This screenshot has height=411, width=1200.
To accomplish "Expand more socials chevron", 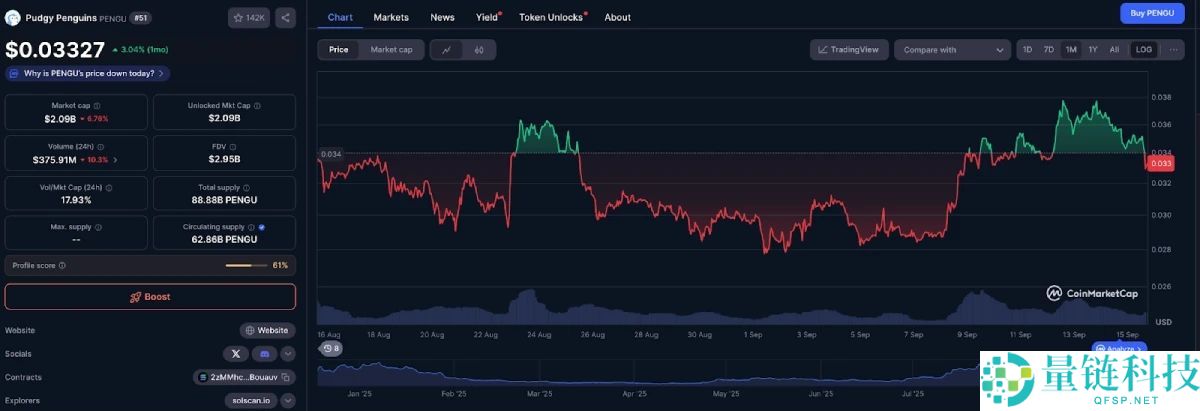I will coord(288,353).
